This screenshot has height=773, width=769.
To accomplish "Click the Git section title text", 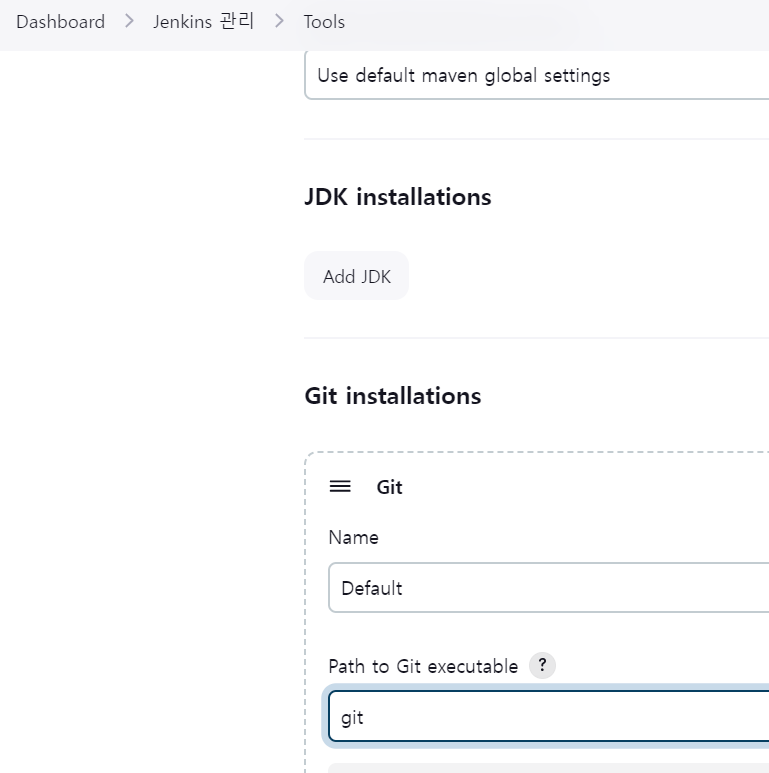I will tap(389, 487).
